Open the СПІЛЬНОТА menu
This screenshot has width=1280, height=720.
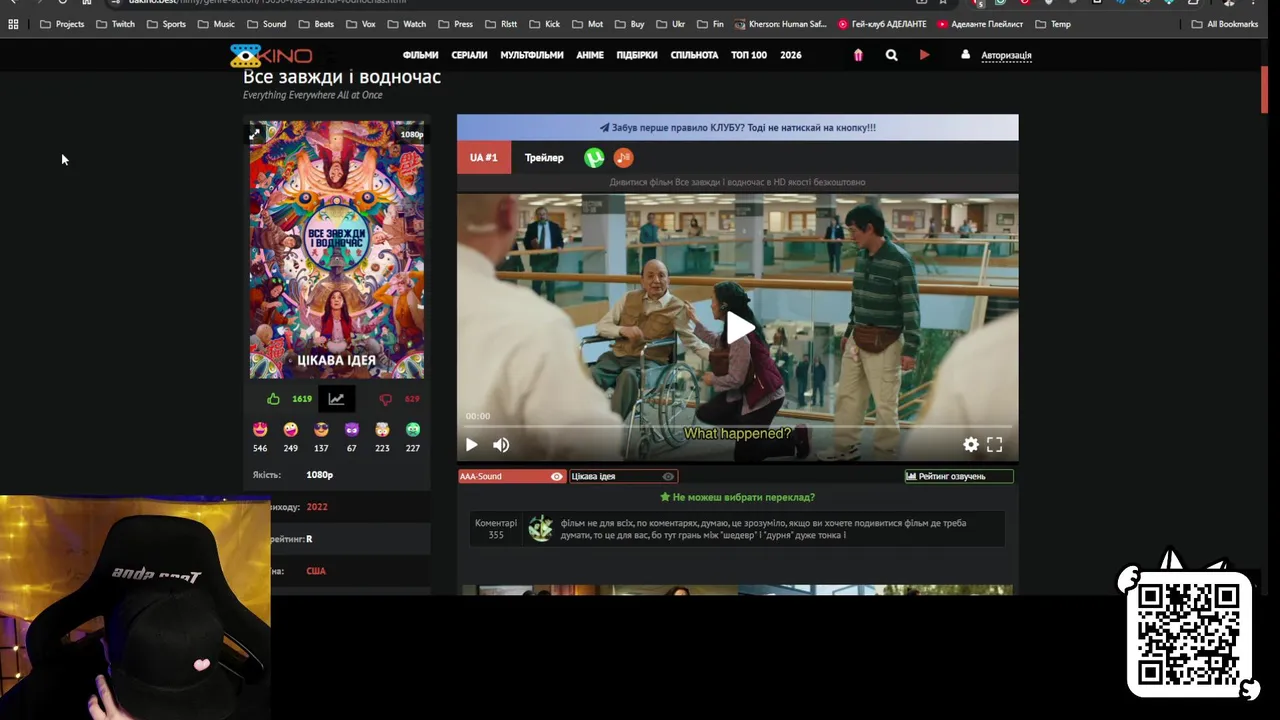click(x=694, y=55)
